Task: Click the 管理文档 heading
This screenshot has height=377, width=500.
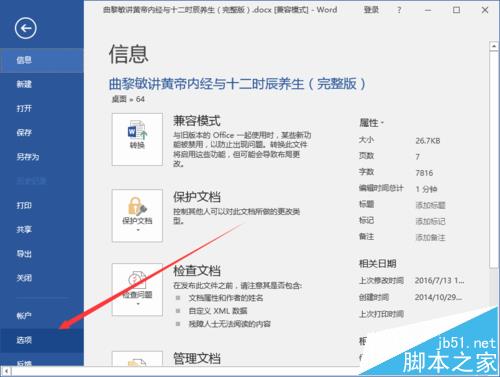Action: [x=197, y=359]
